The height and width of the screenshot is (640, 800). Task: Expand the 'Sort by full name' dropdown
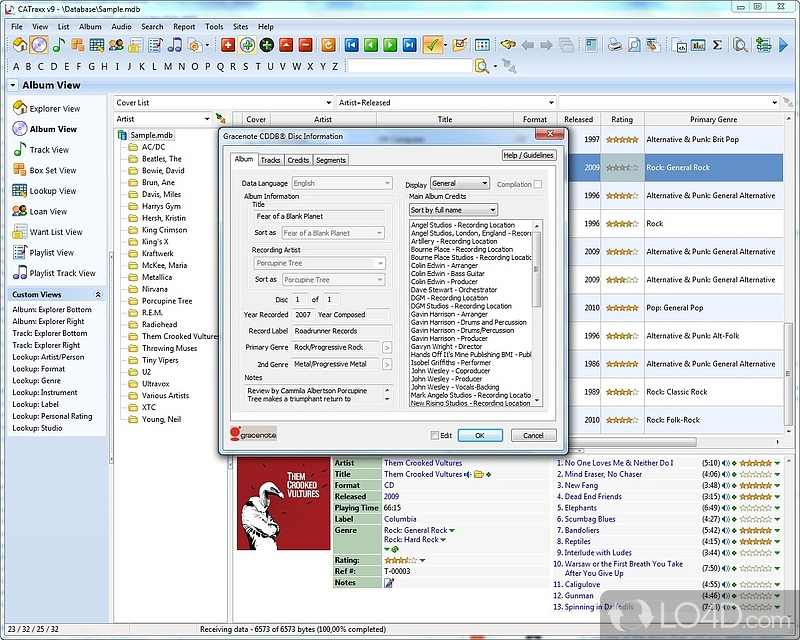451,210
